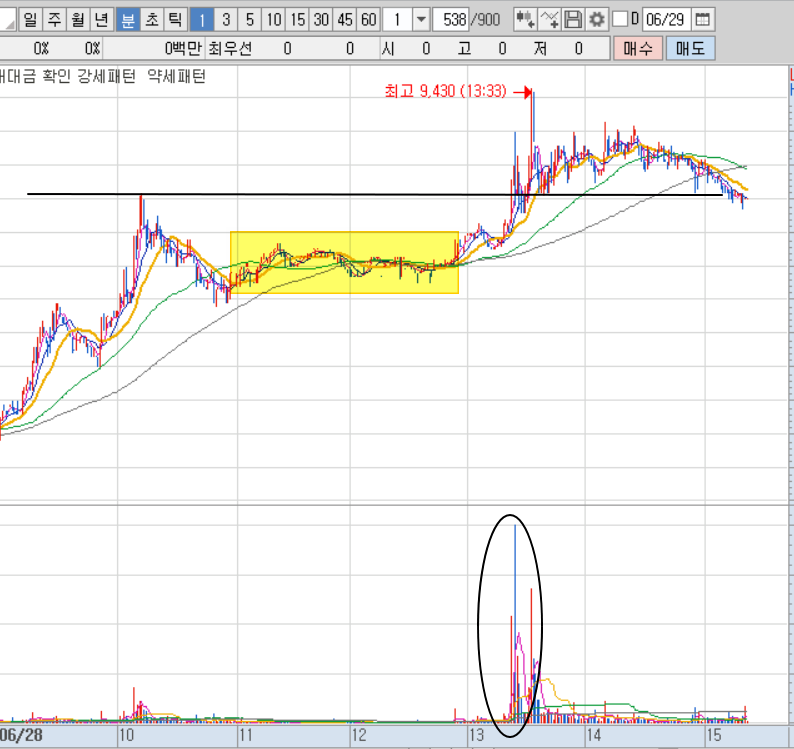The height and width of the screenshot is (749, 794).
Task: Toggle the D date checkbox
Action: coord(620,20)
